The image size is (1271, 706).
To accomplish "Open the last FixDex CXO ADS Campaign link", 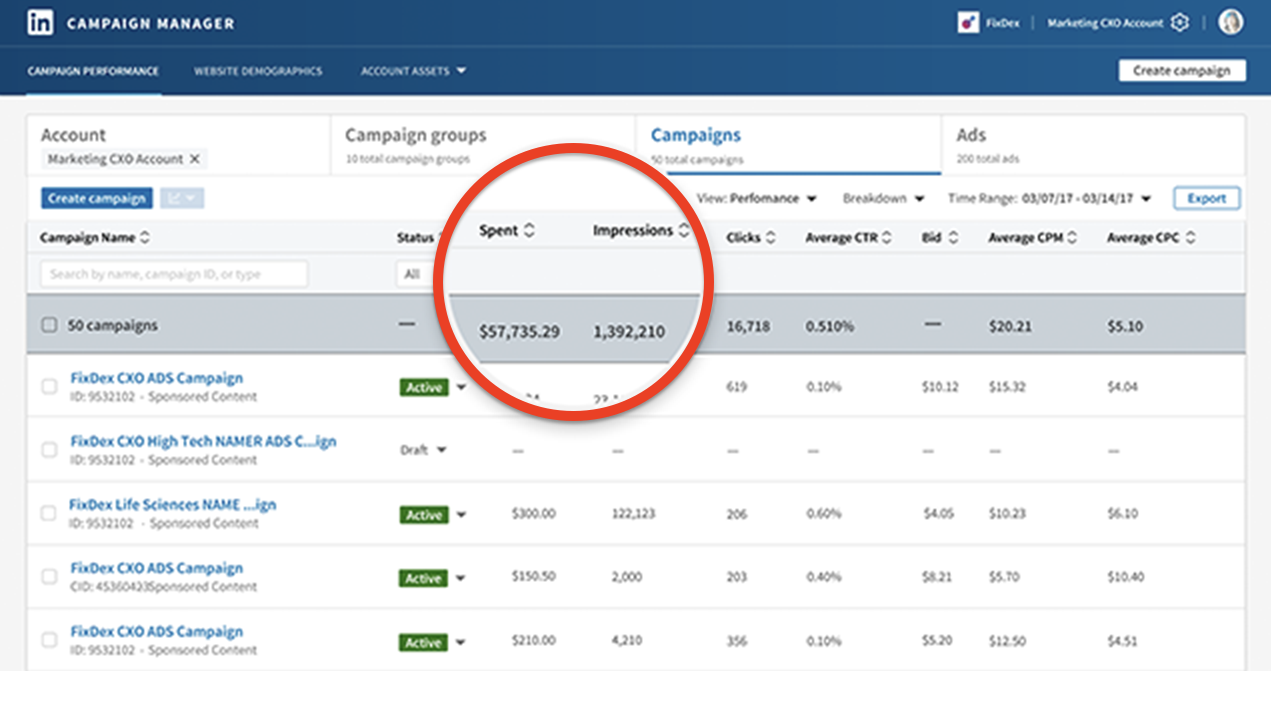I will click(157, 632).
